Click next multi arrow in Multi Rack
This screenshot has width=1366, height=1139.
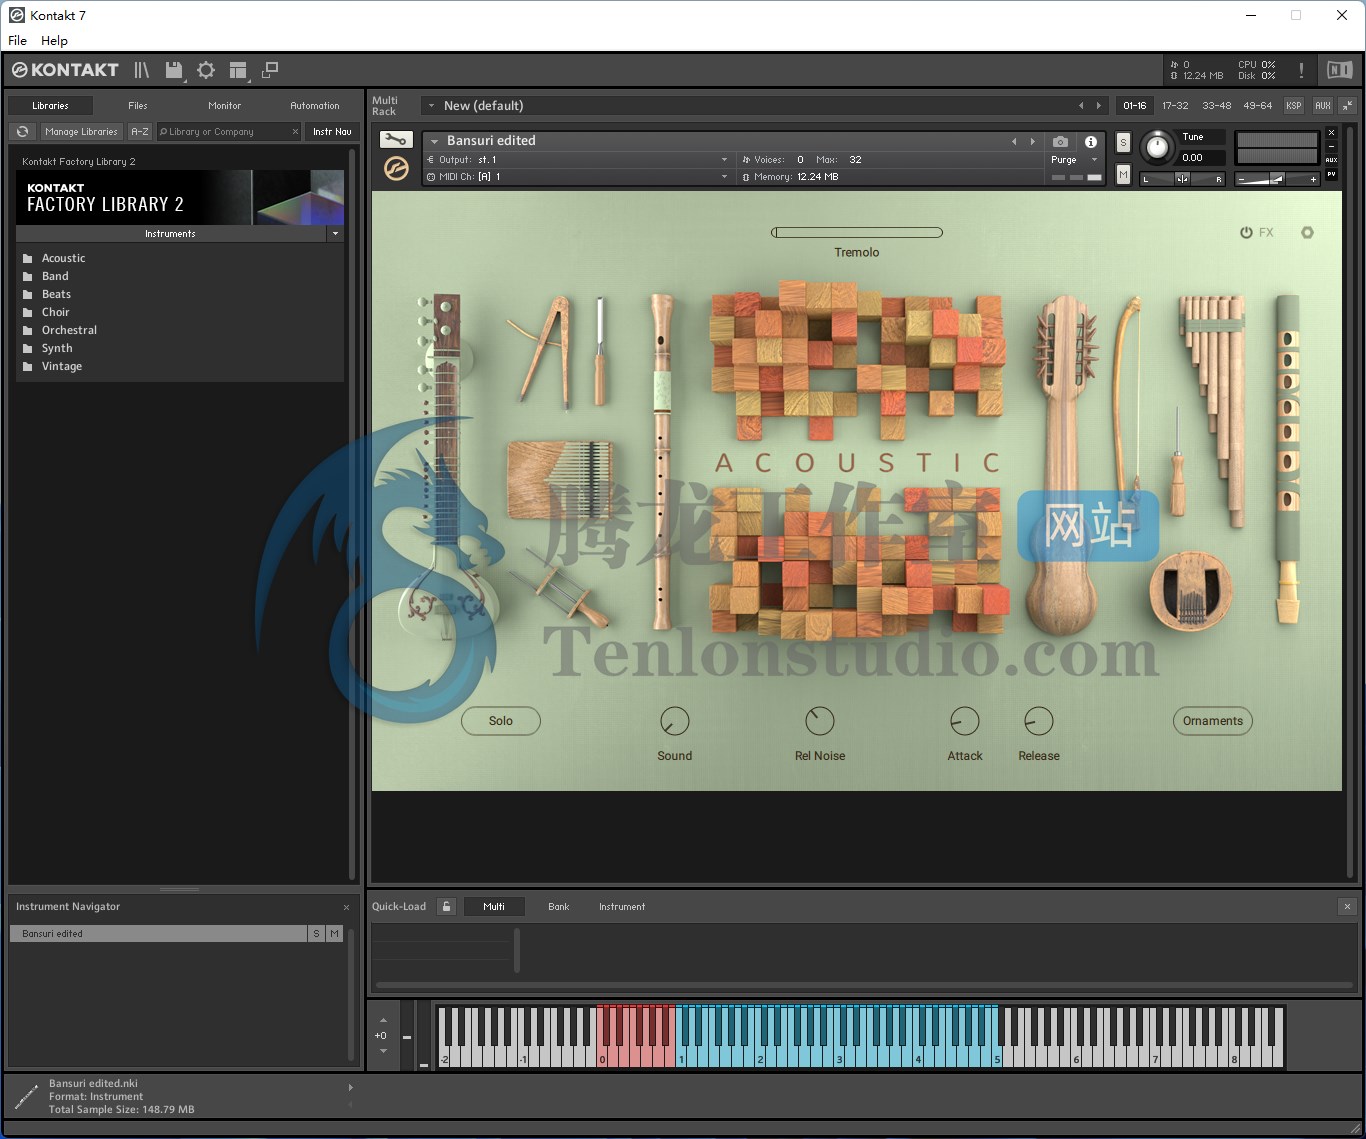1099,105
